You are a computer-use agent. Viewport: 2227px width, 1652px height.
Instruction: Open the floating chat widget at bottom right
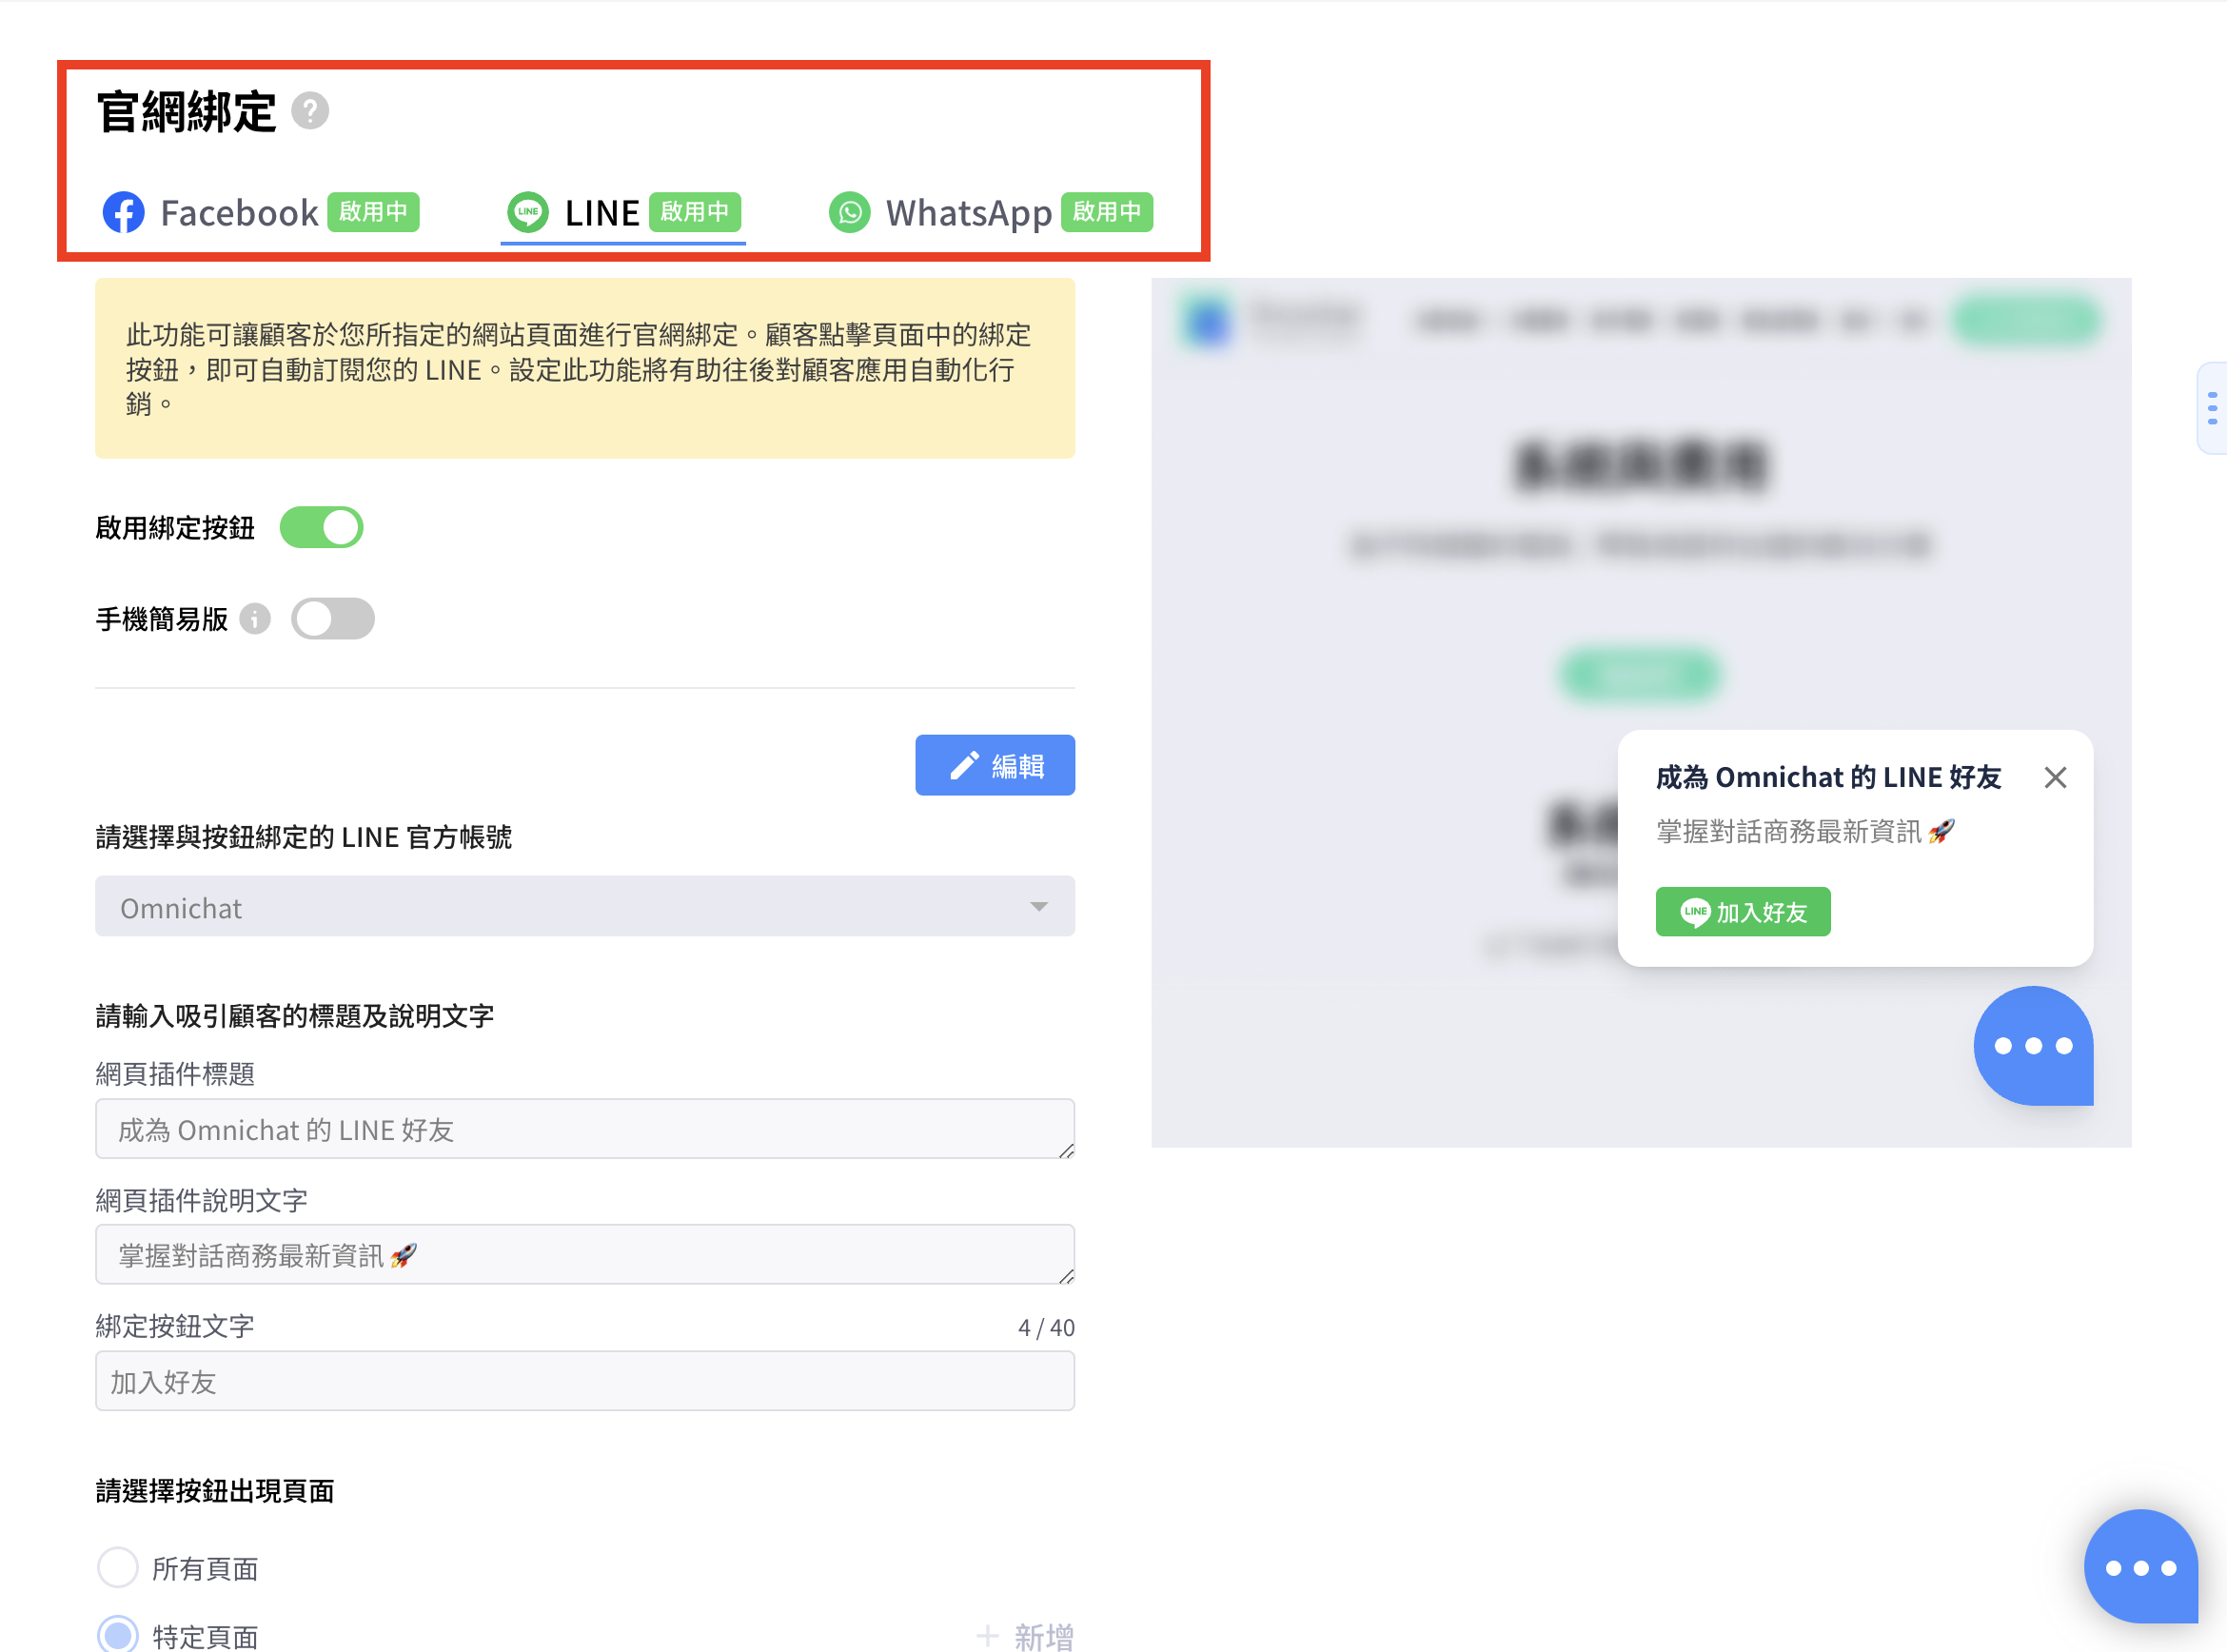tap(2140, 1566)
